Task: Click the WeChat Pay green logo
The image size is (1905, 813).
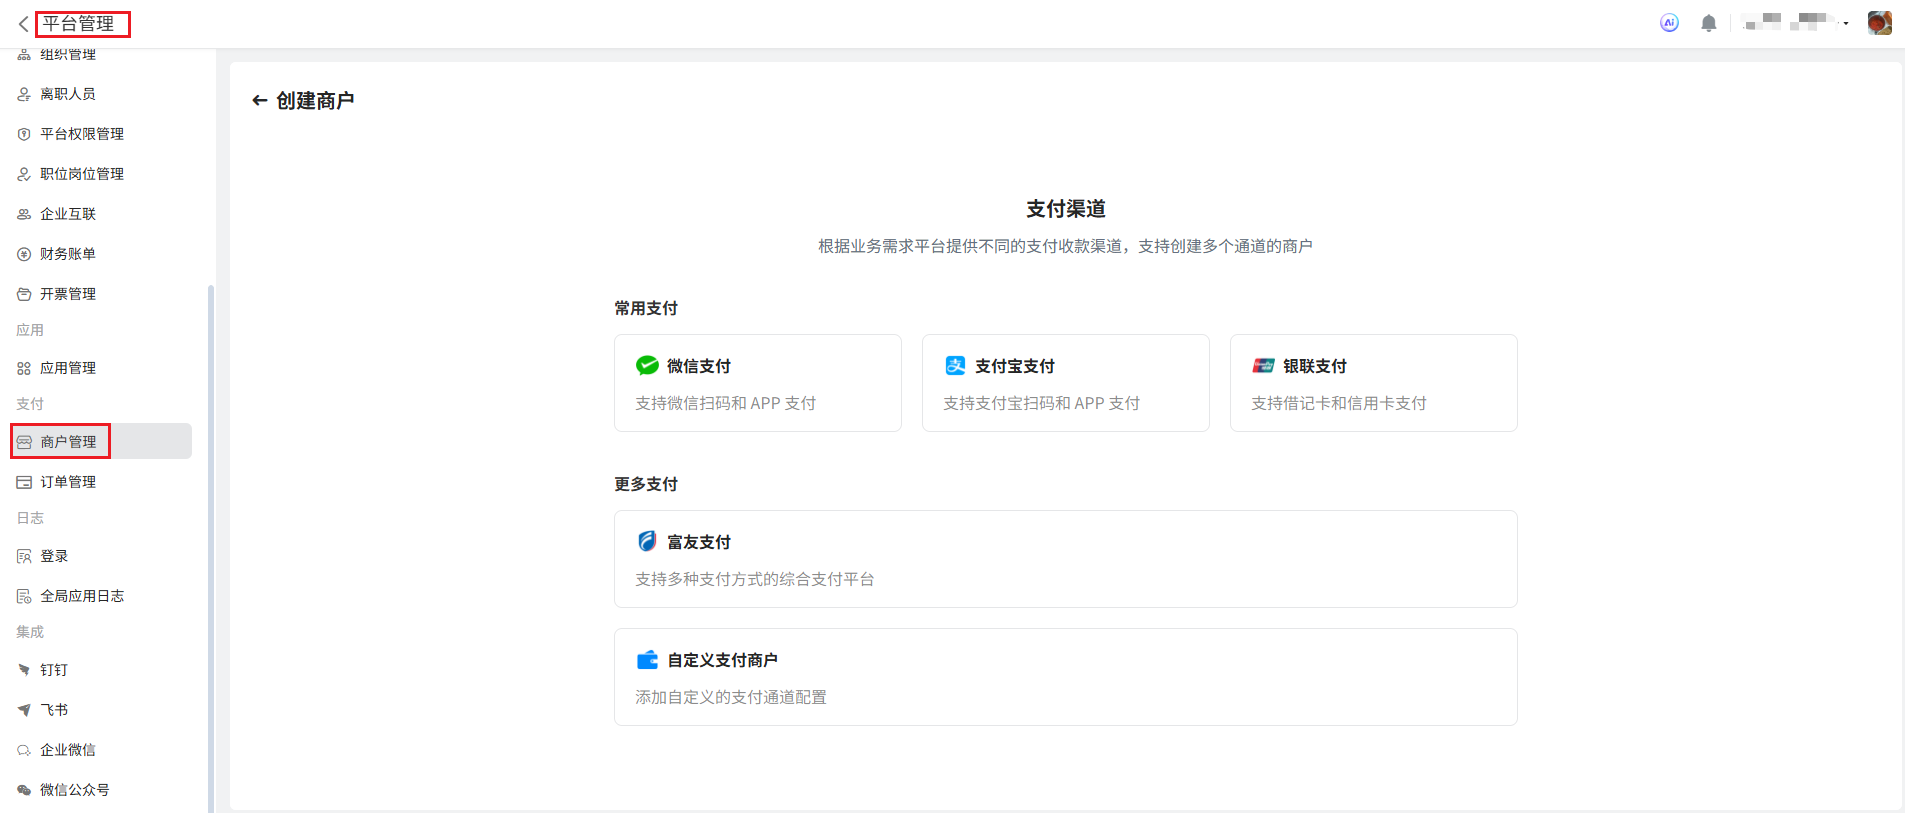Action: pyautogui.click(x=647, y=366)
